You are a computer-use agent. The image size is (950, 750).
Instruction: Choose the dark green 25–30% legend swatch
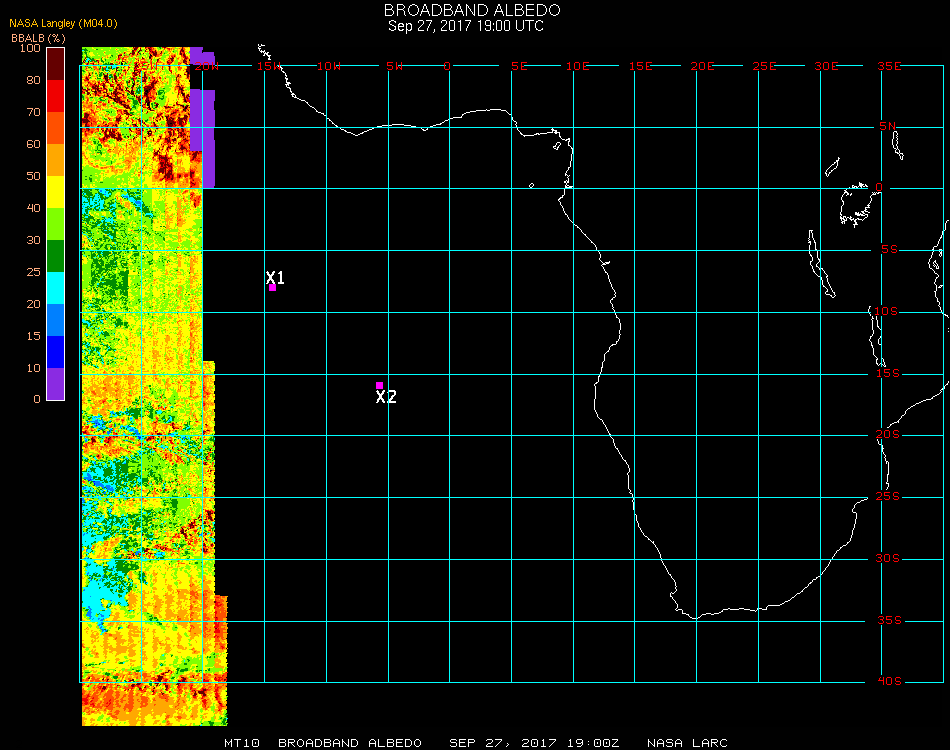[x=56, y=256]
